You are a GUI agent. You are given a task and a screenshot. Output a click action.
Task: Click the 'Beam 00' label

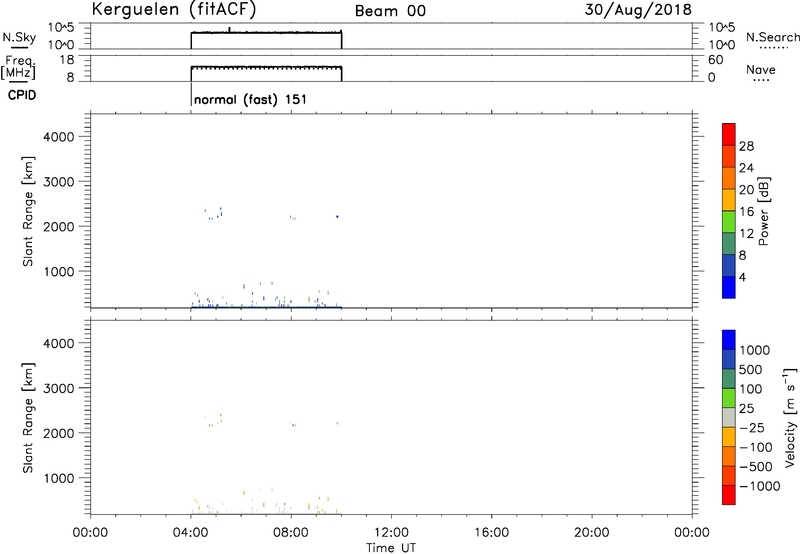pos(390,11)
